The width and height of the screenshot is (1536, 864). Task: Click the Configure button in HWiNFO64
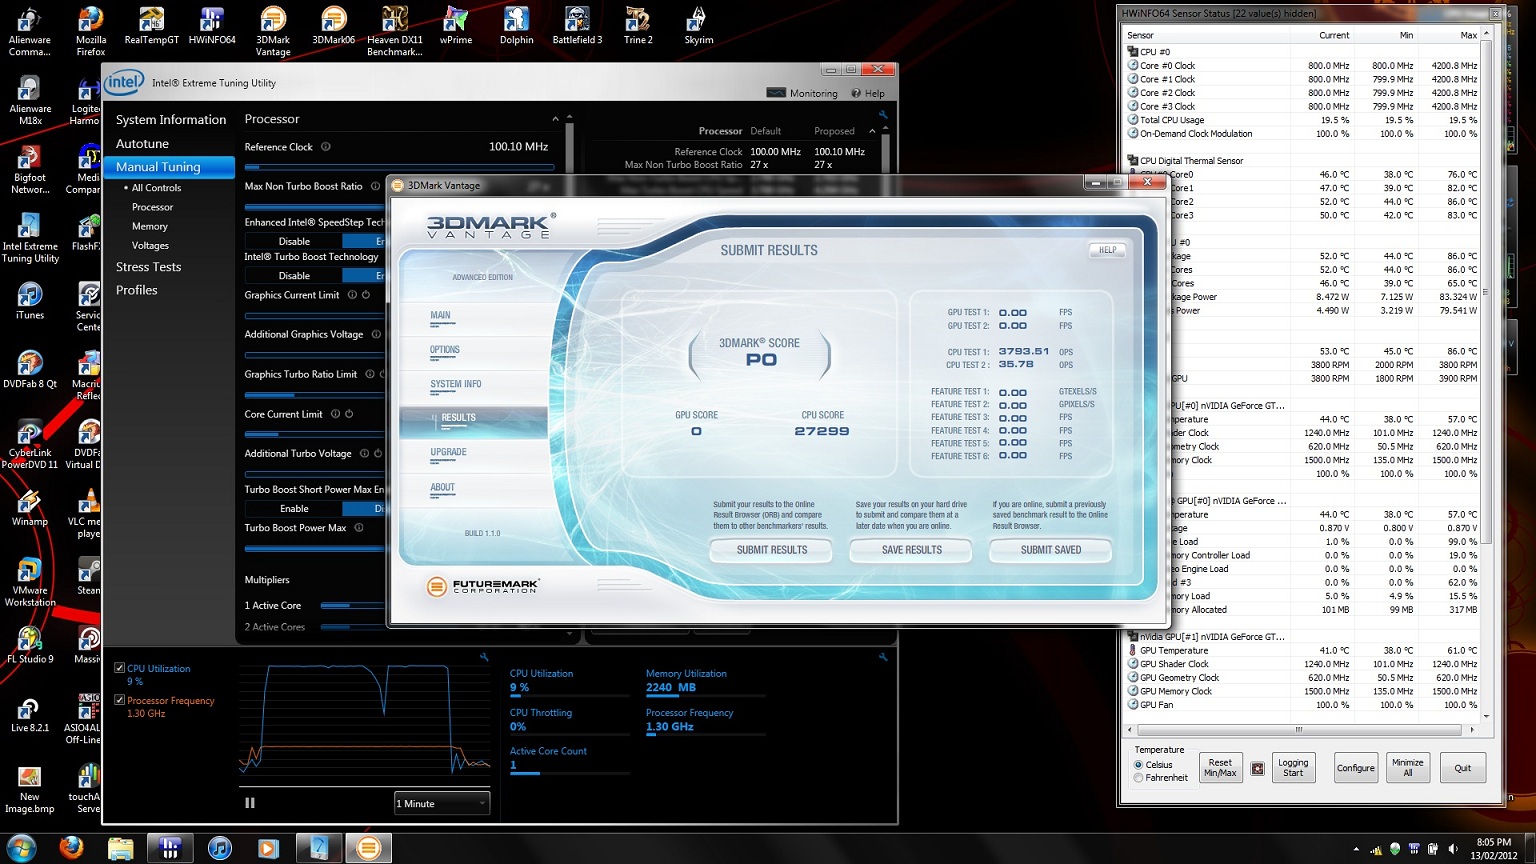coord(1356,768)
